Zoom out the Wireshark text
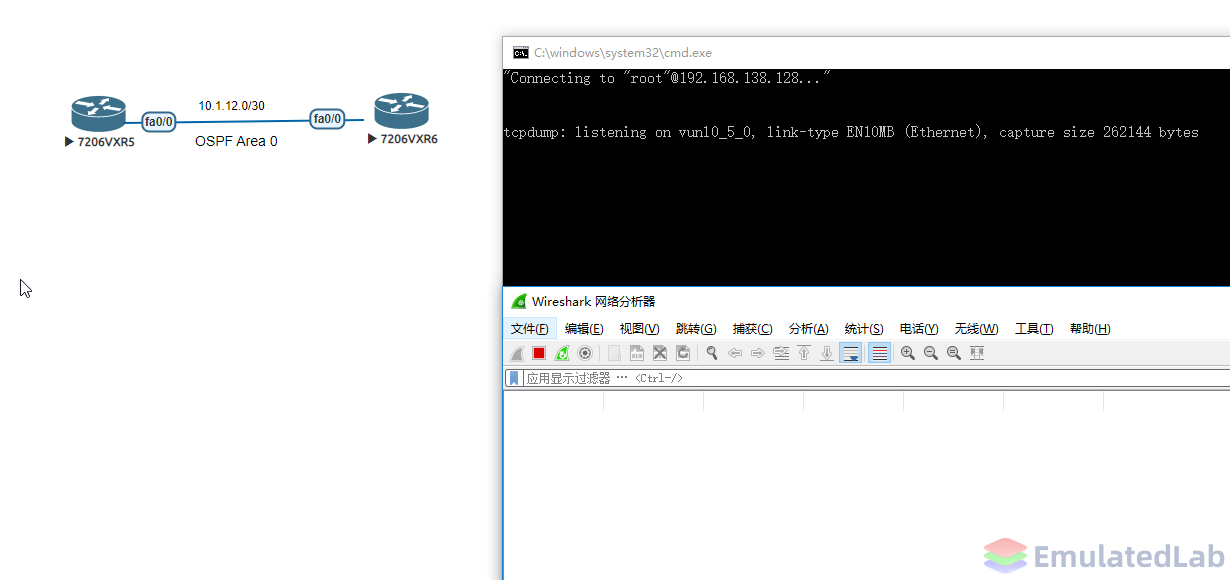Viewport: 1230px width, 580px height. click(931, 353)
